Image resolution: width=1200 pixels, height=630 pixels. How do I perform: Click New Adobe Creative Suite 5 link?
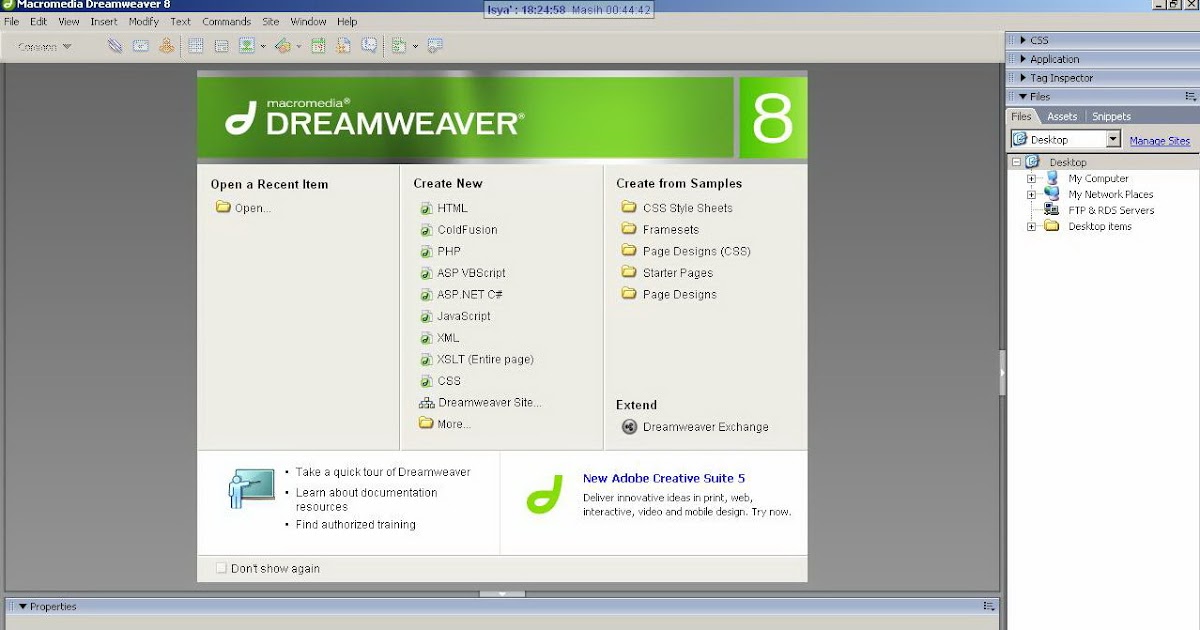(664, 478)
